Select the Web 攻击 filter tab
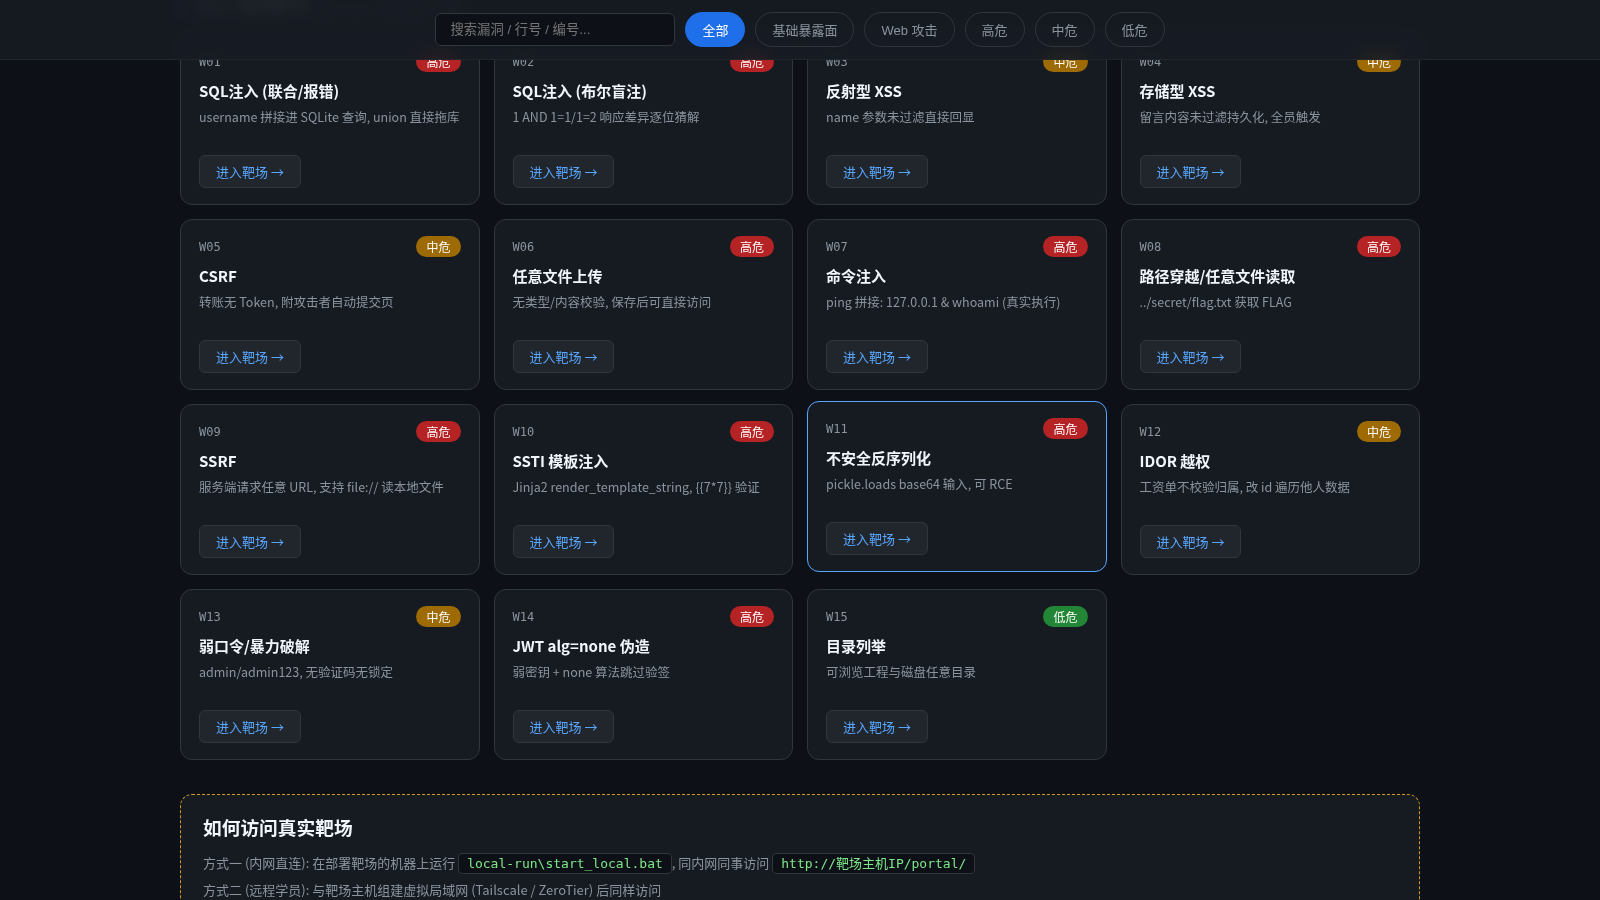This screenshot has width=1600, height=900. (x=909, y=30)
